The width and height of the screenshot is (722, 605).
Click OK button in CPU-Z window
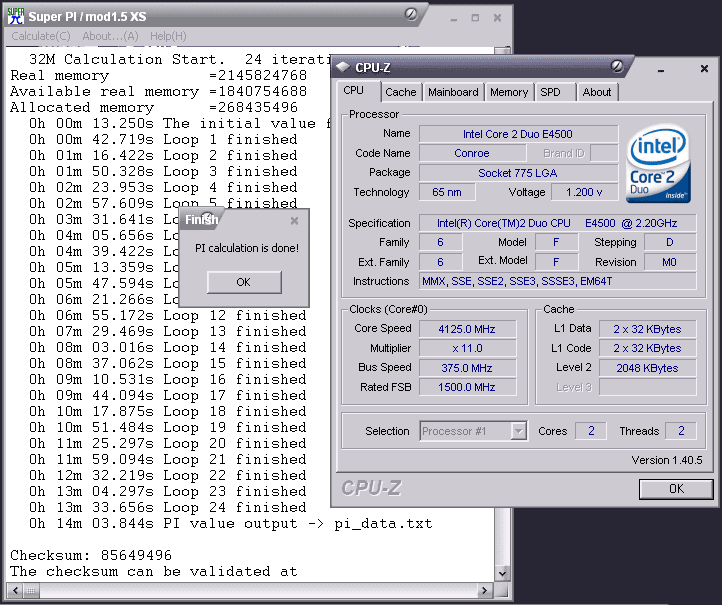676,489
